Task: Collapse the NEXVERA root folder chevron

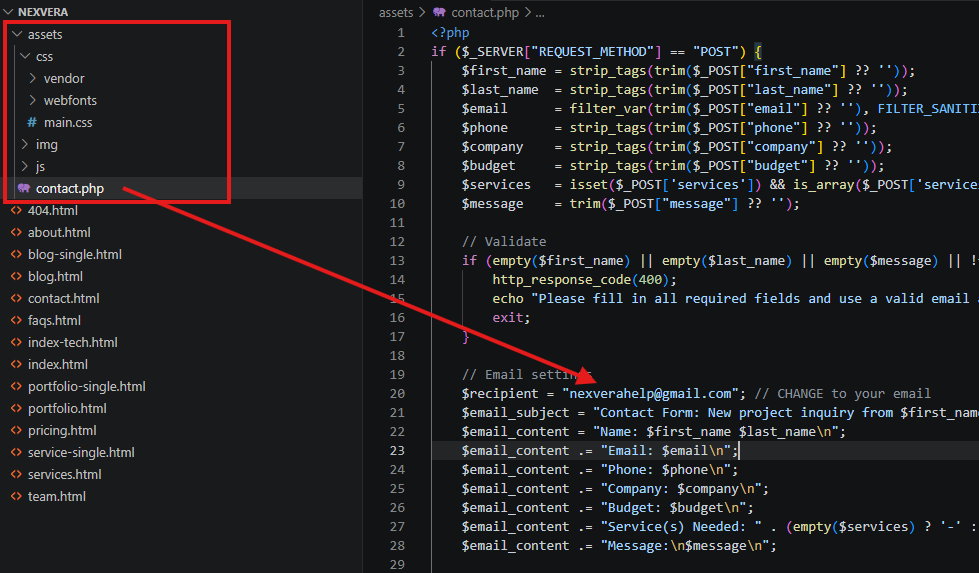Action: pos(8,12)
